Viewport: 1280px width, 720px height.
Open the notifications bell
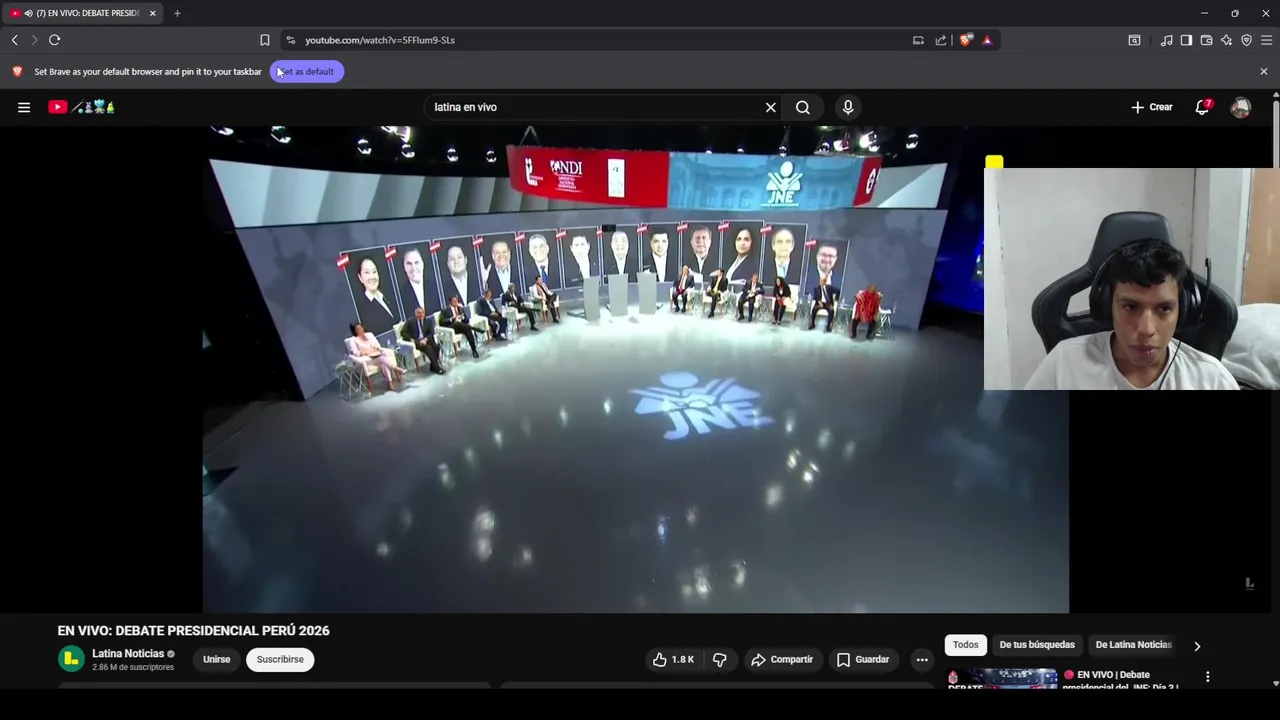click(1203, 107)
